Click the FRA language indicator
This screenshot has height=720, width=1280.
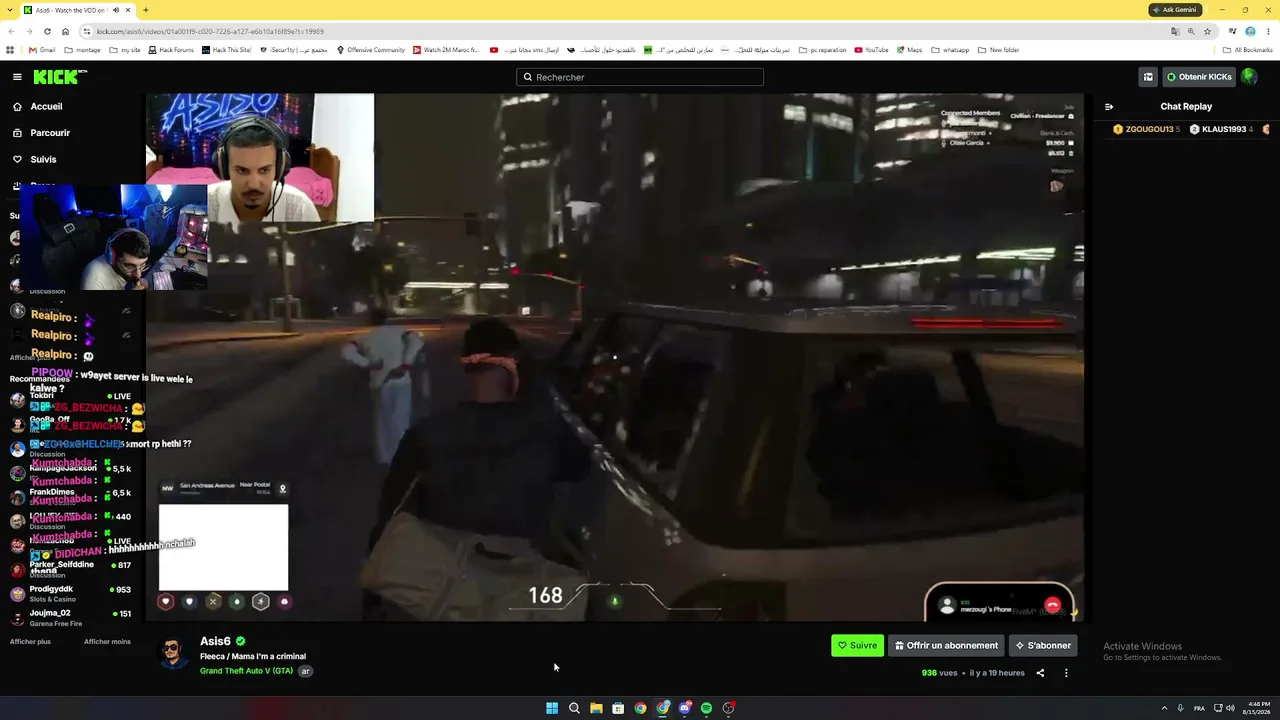click(x=1199, y=708)
